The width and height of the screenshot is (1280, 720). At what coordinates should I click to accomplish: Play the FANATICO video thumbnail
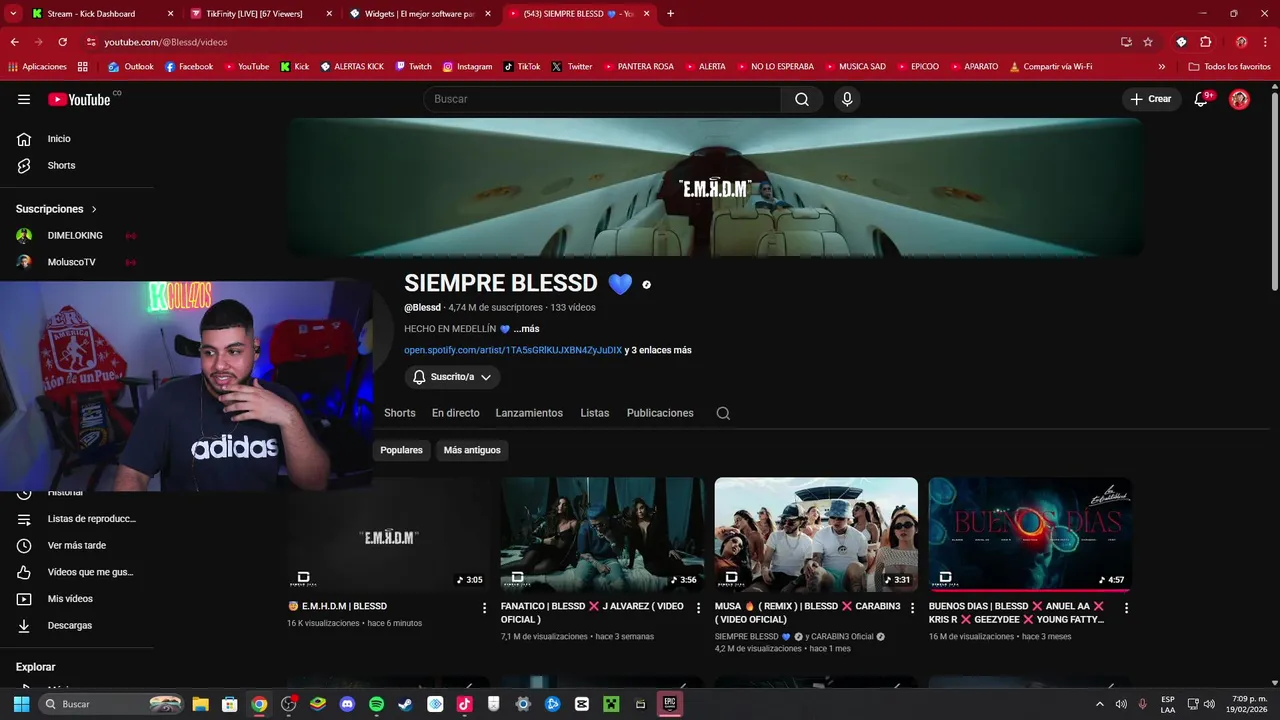coord(602,534)
